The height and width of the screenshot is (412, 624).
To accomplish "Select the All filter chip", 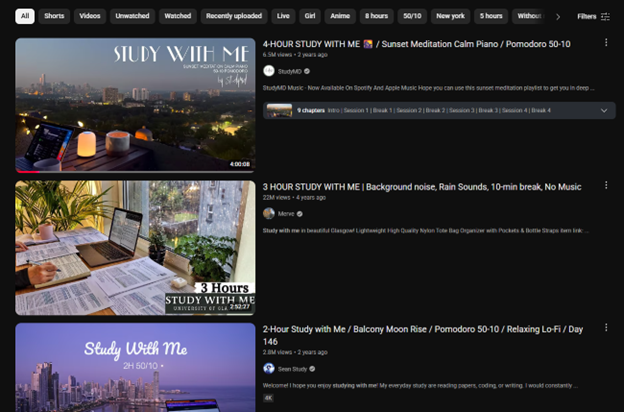I will click(x=24, y=16).
